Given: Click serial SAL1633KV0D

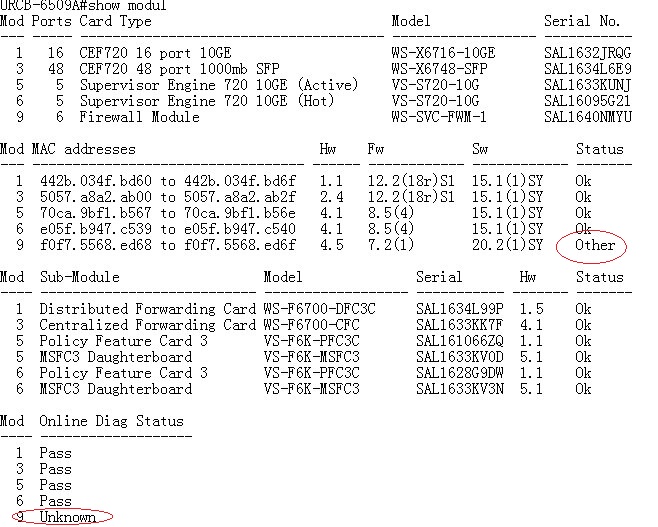Looking at the screenshot, I should click(x=460, y=357).
